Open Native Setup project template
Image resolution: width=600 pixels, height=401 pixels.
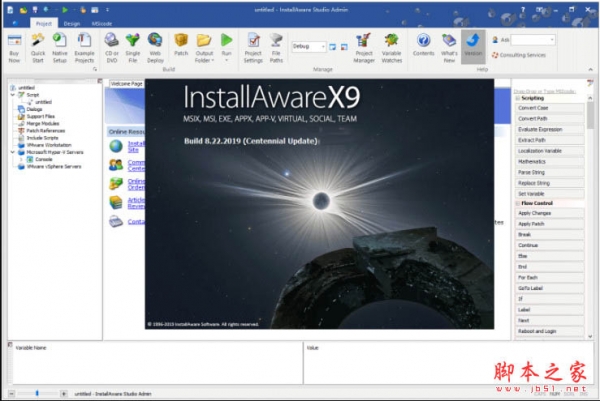pyautogui.click(x=60, y=48)
